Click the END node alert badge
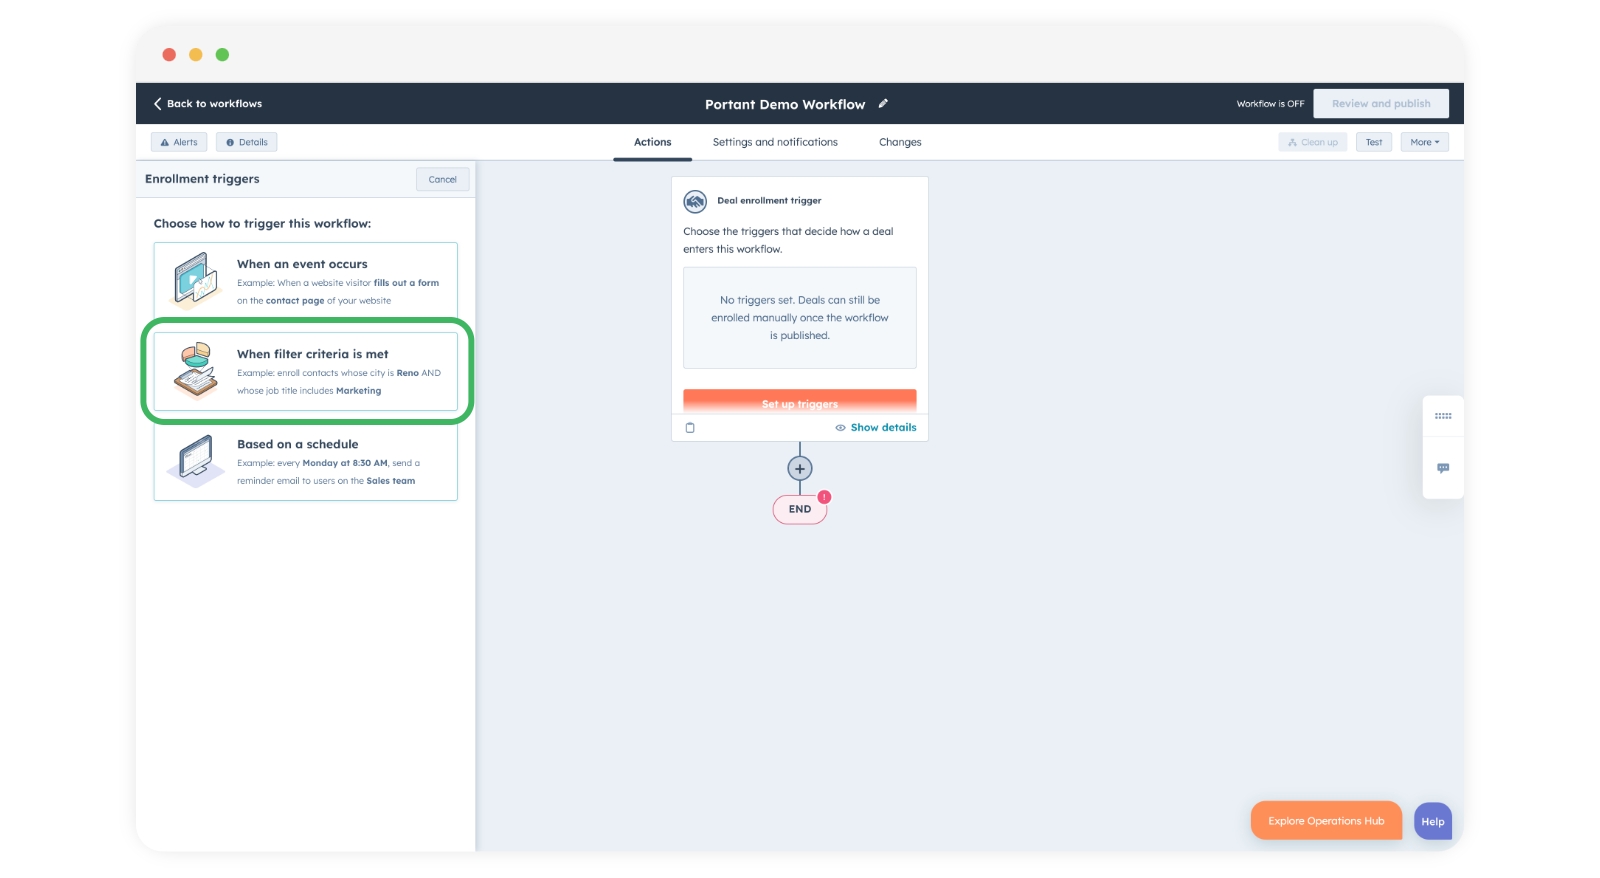Viewport: 1600px width, 878px height. point(824,497)
